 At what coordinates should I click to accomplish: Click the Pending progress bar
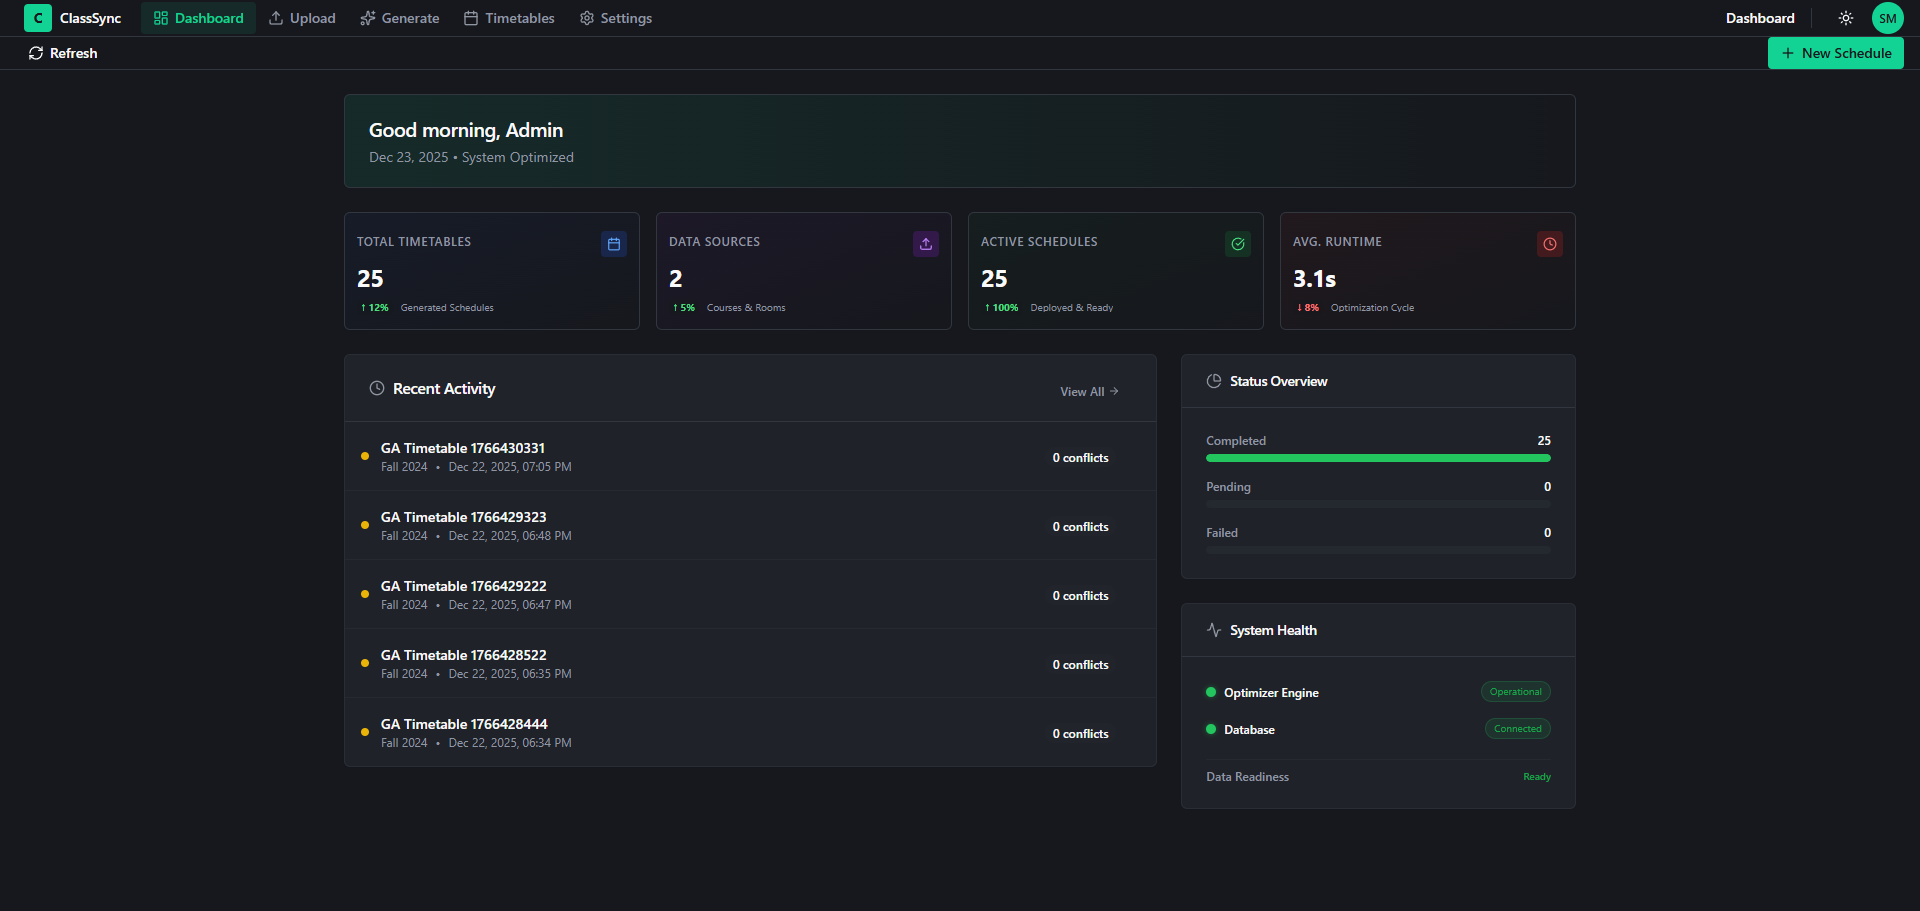pos(1378,504)
